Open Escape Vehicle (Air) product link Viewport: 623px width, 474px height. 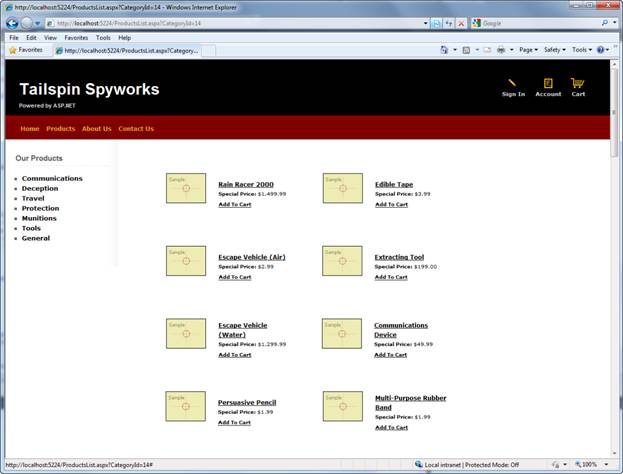point(252,257)
